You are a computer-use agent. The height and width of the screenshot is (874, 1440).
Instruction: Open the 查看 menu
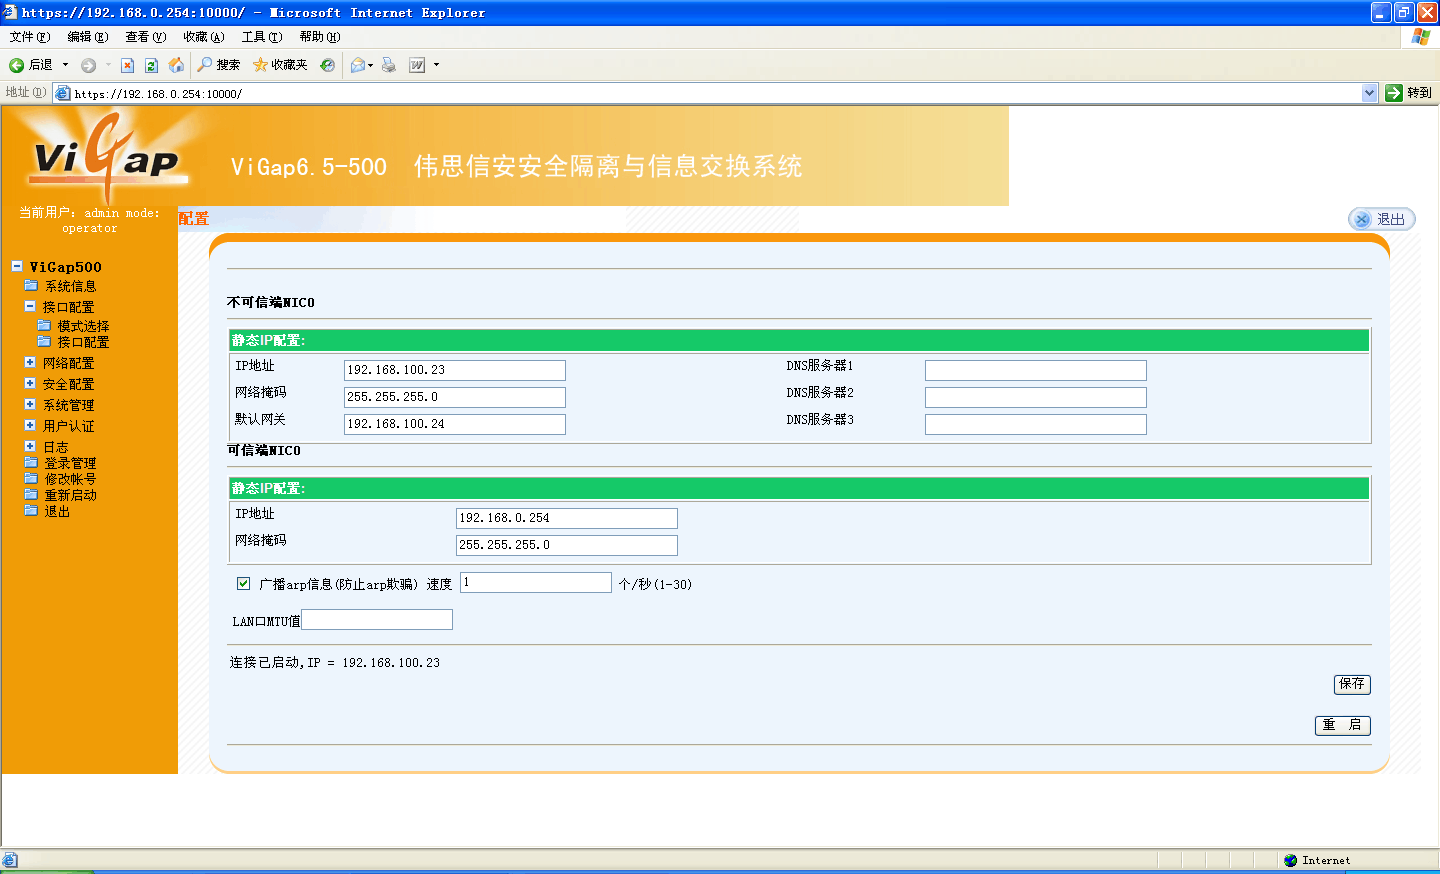[146, 37]
